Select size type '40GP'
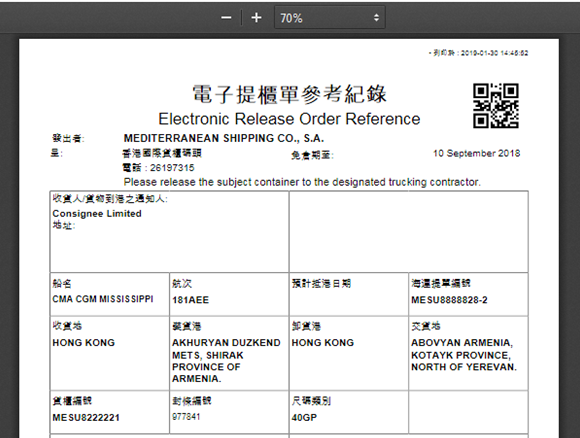 [304, 418]
